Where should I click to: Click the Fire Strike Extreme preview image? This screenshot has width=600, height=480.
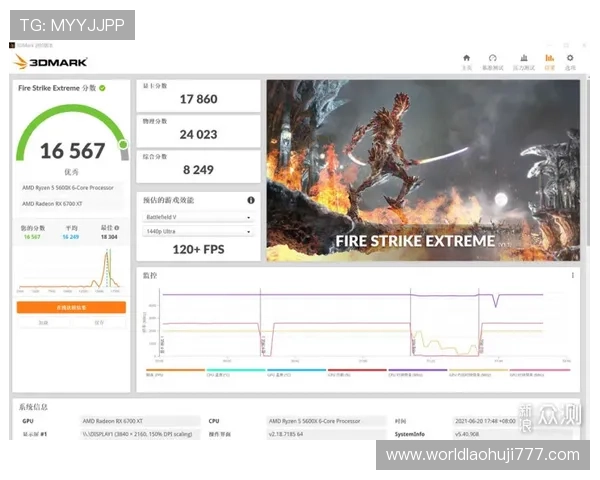pos(422,170)
